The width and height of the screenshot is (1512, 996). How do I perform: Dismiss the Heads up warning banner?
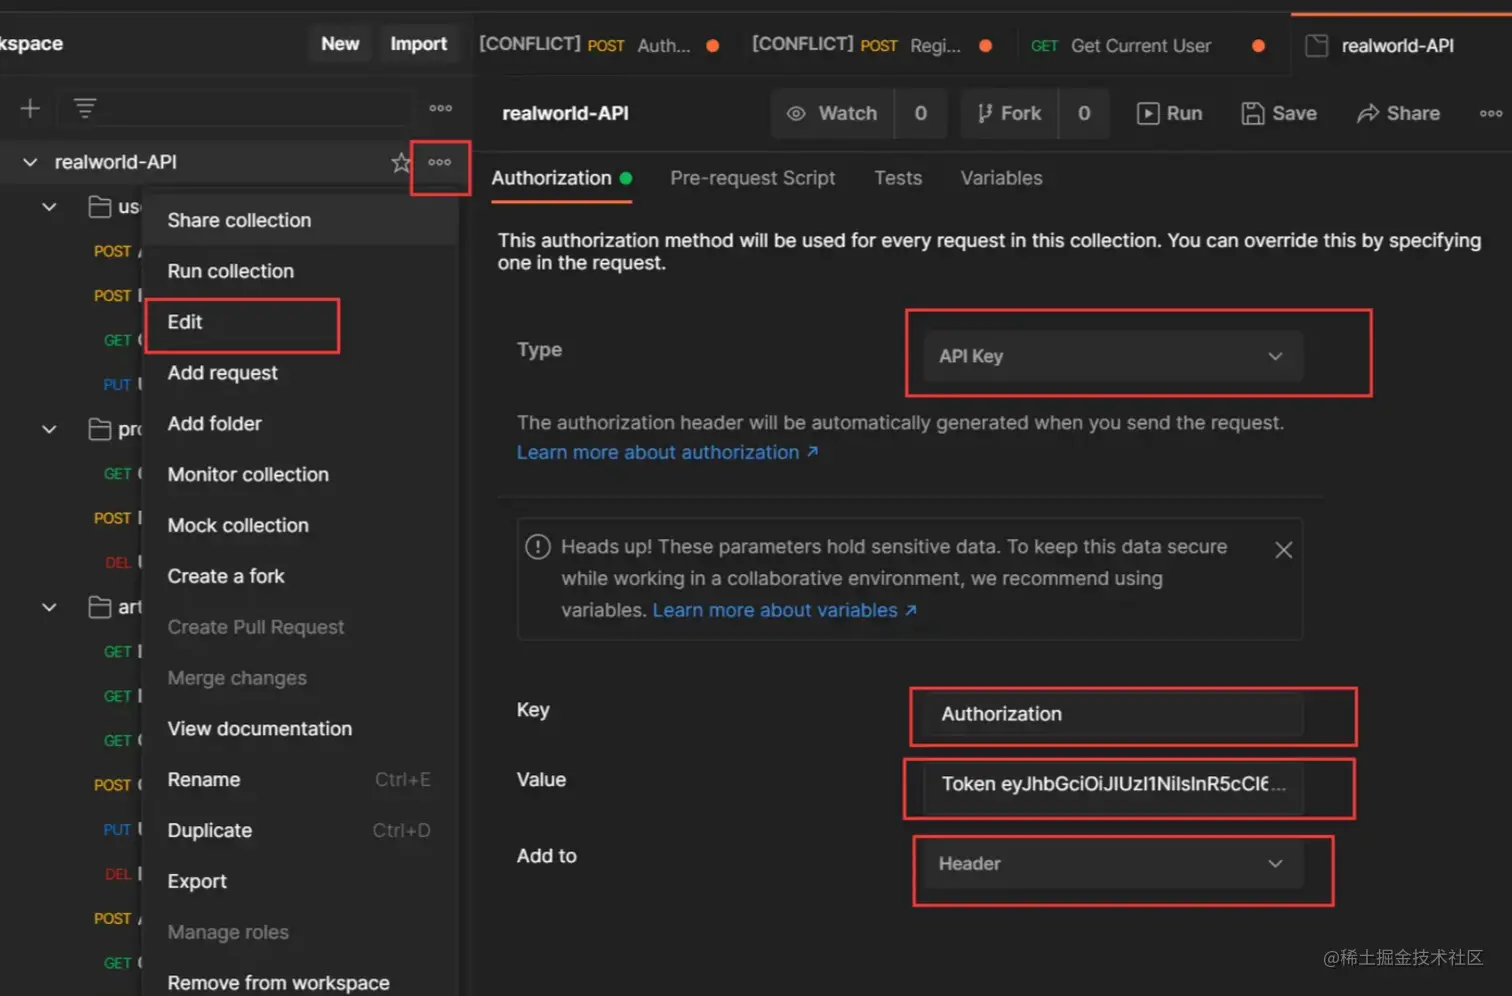click(x=1284, y=550)
